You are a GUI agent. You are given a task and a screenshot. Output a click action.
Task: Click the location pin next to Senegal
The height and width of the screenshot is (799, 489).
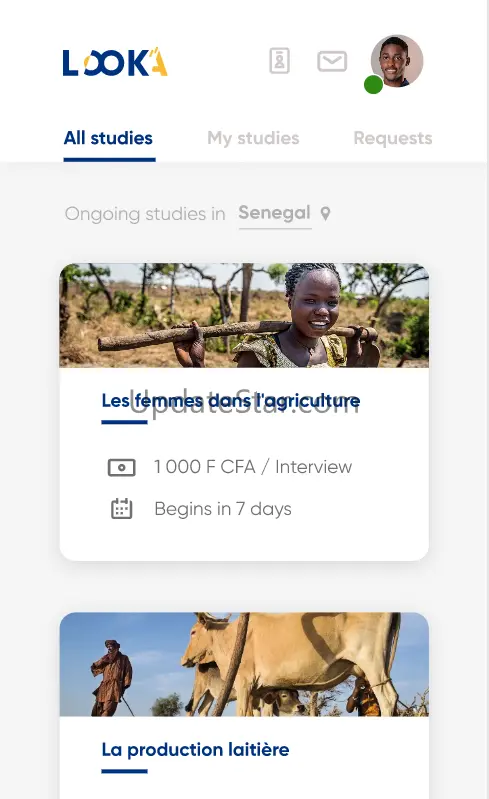tap(325, 213)
